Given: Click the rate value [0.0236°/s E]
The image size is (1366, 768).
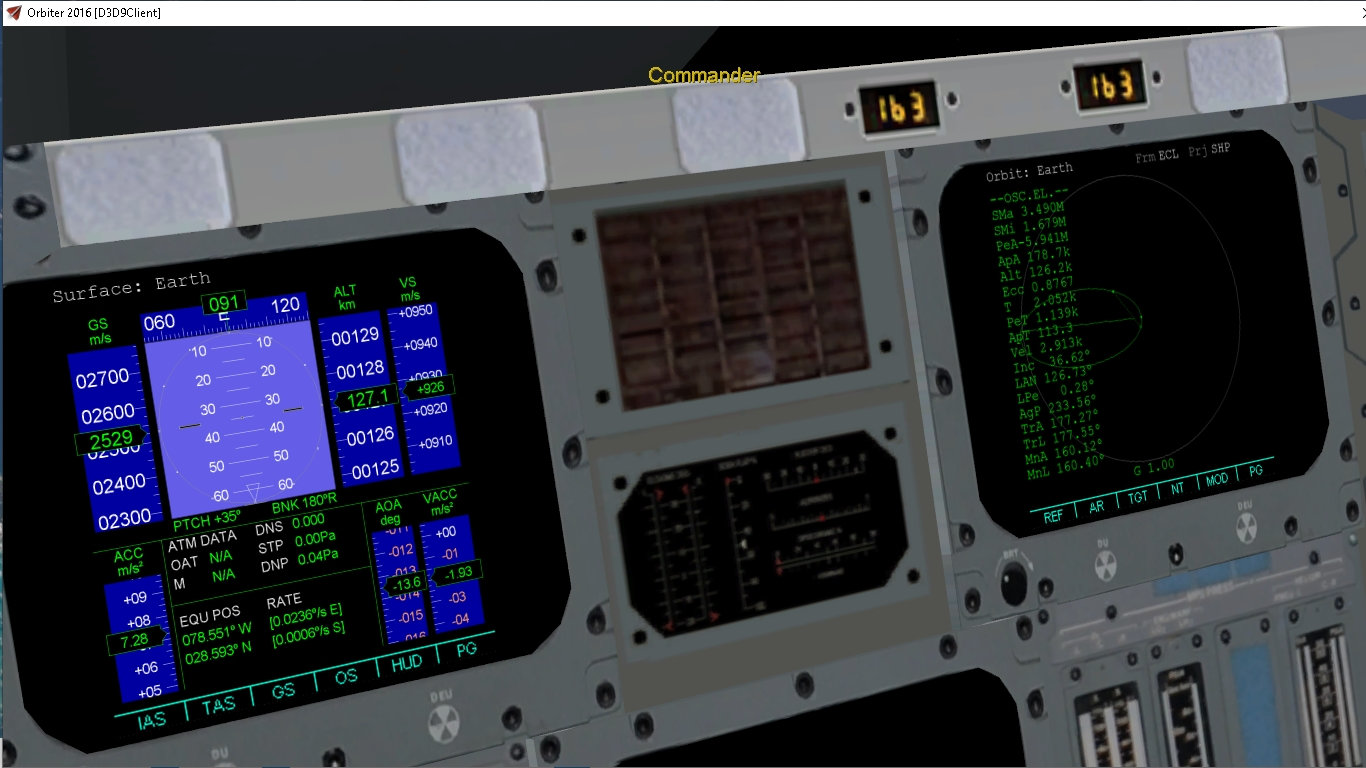Looking at the screenshot, I should tap(306, 618).
